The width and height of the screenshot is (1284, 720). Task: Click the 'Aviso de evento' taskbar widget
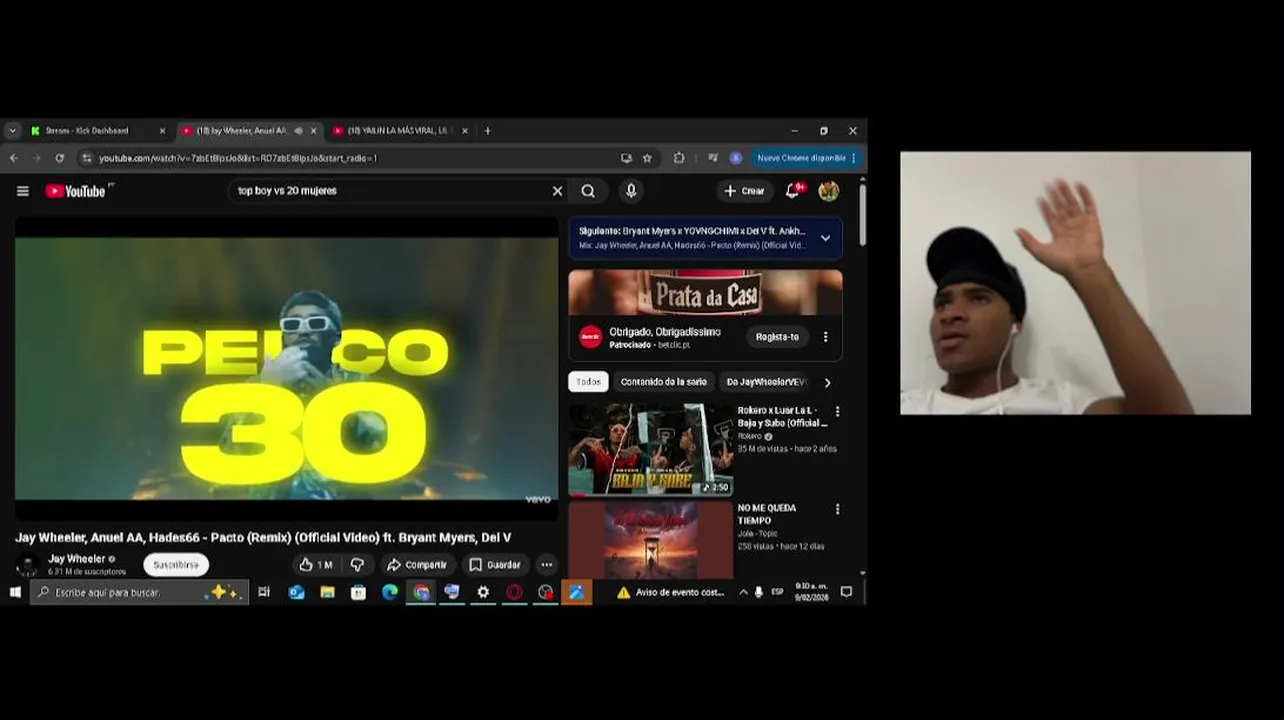click(670, 592)
